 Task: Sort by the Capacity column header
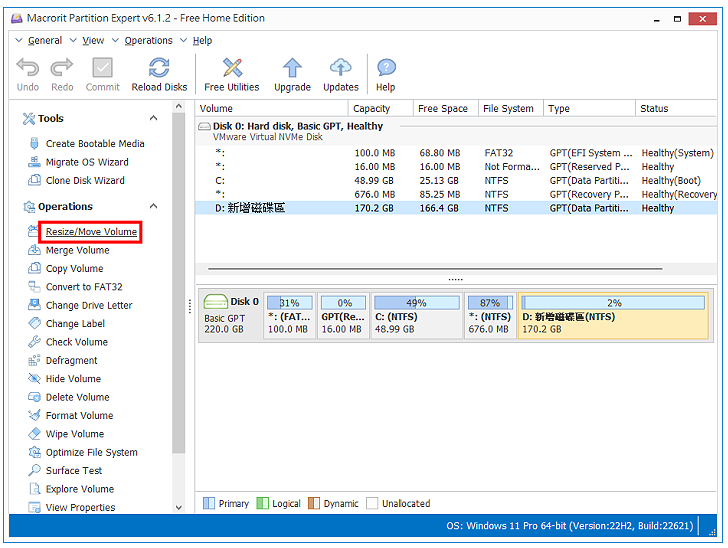pyautogui.click(x=381, y=108)
